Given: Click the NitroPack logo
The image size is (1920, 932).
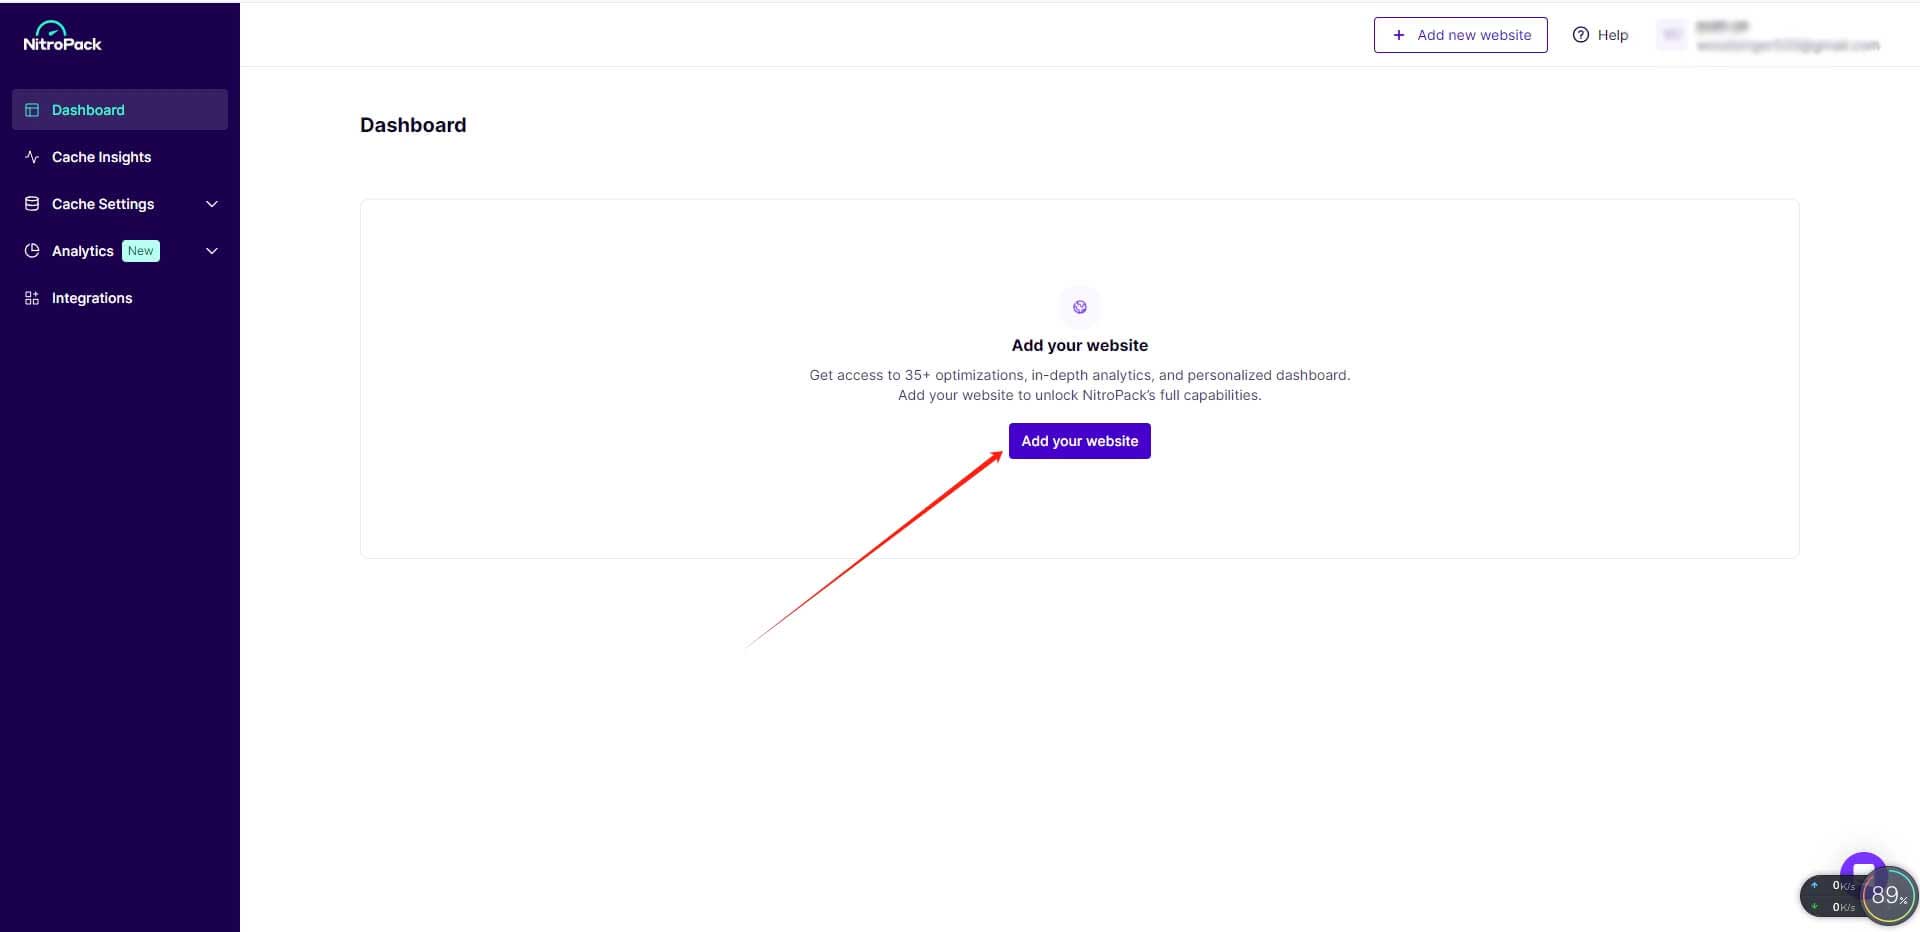Looking at the screenshot, I should coord(62,37).
